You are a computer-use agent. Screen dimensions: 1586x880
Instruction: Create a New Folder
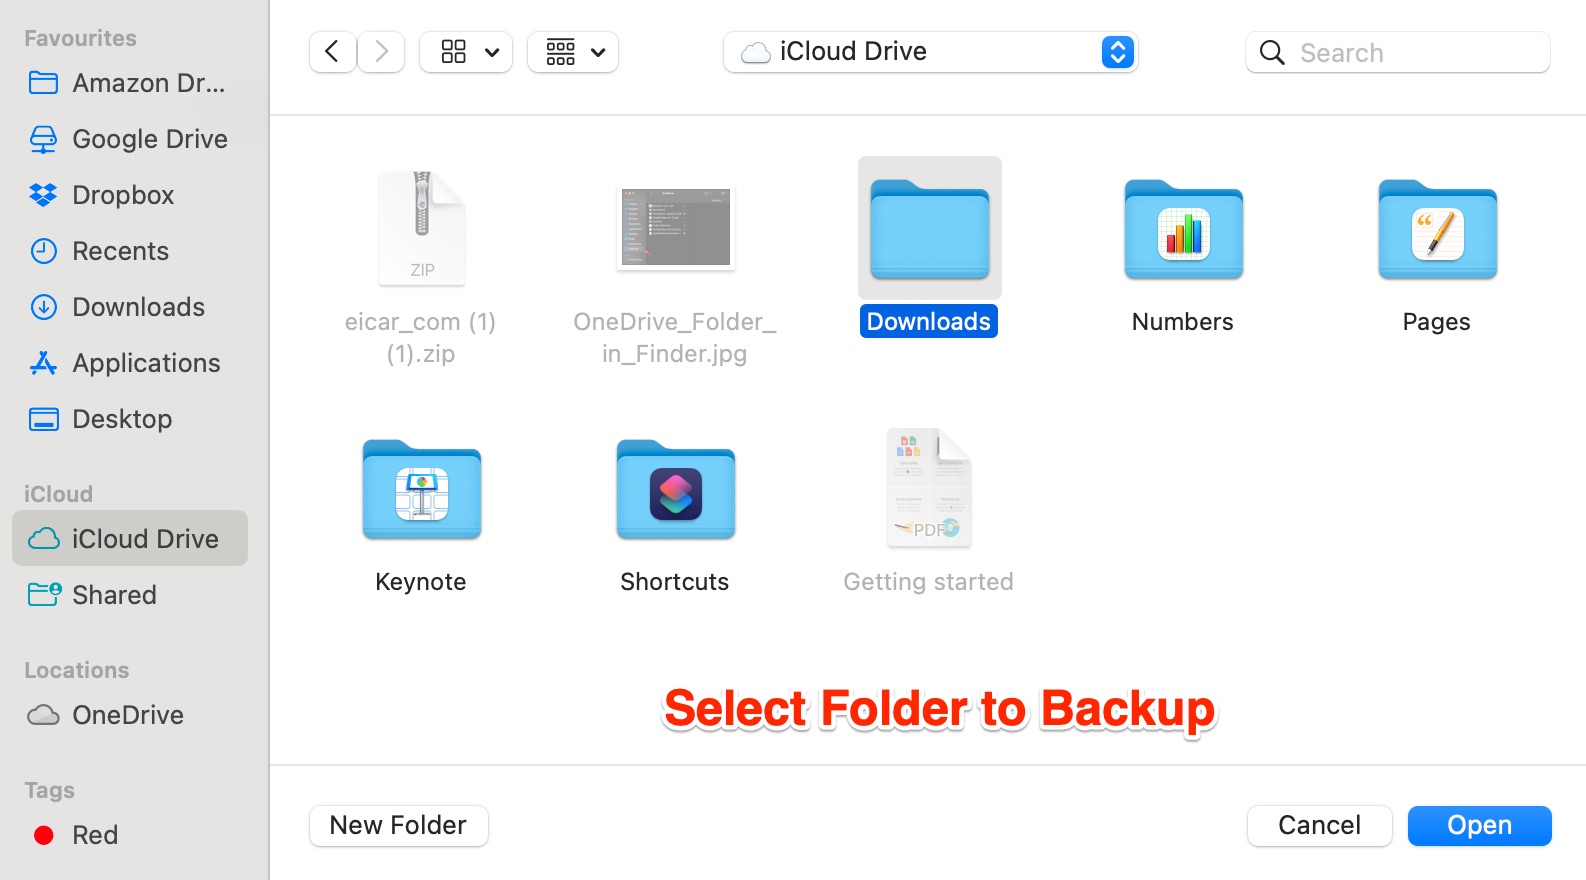(399, 825)
